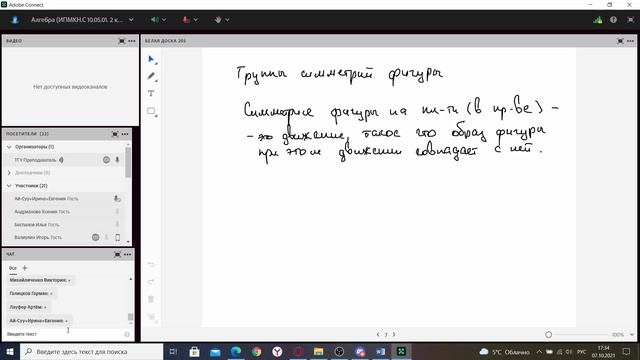Click the emoji icon in chat input
Image resolution: width=640 pixels, height=360 pixels.
point(127,334)
